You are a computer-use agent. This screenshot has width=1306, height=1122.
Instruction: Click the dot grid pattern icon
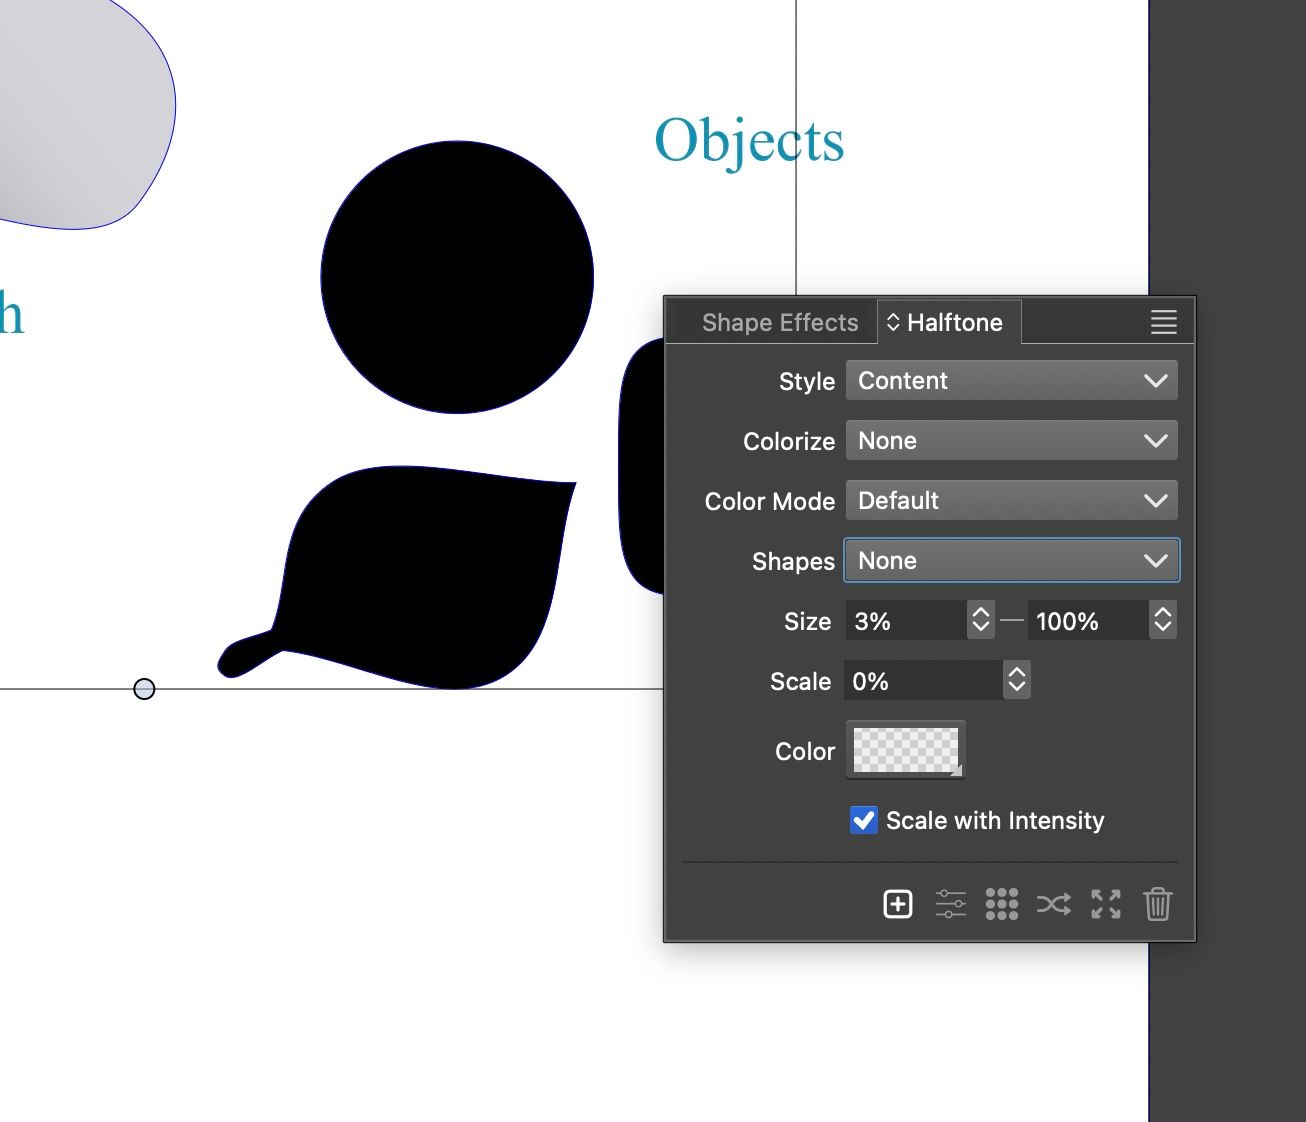[x=1001, y=904]
